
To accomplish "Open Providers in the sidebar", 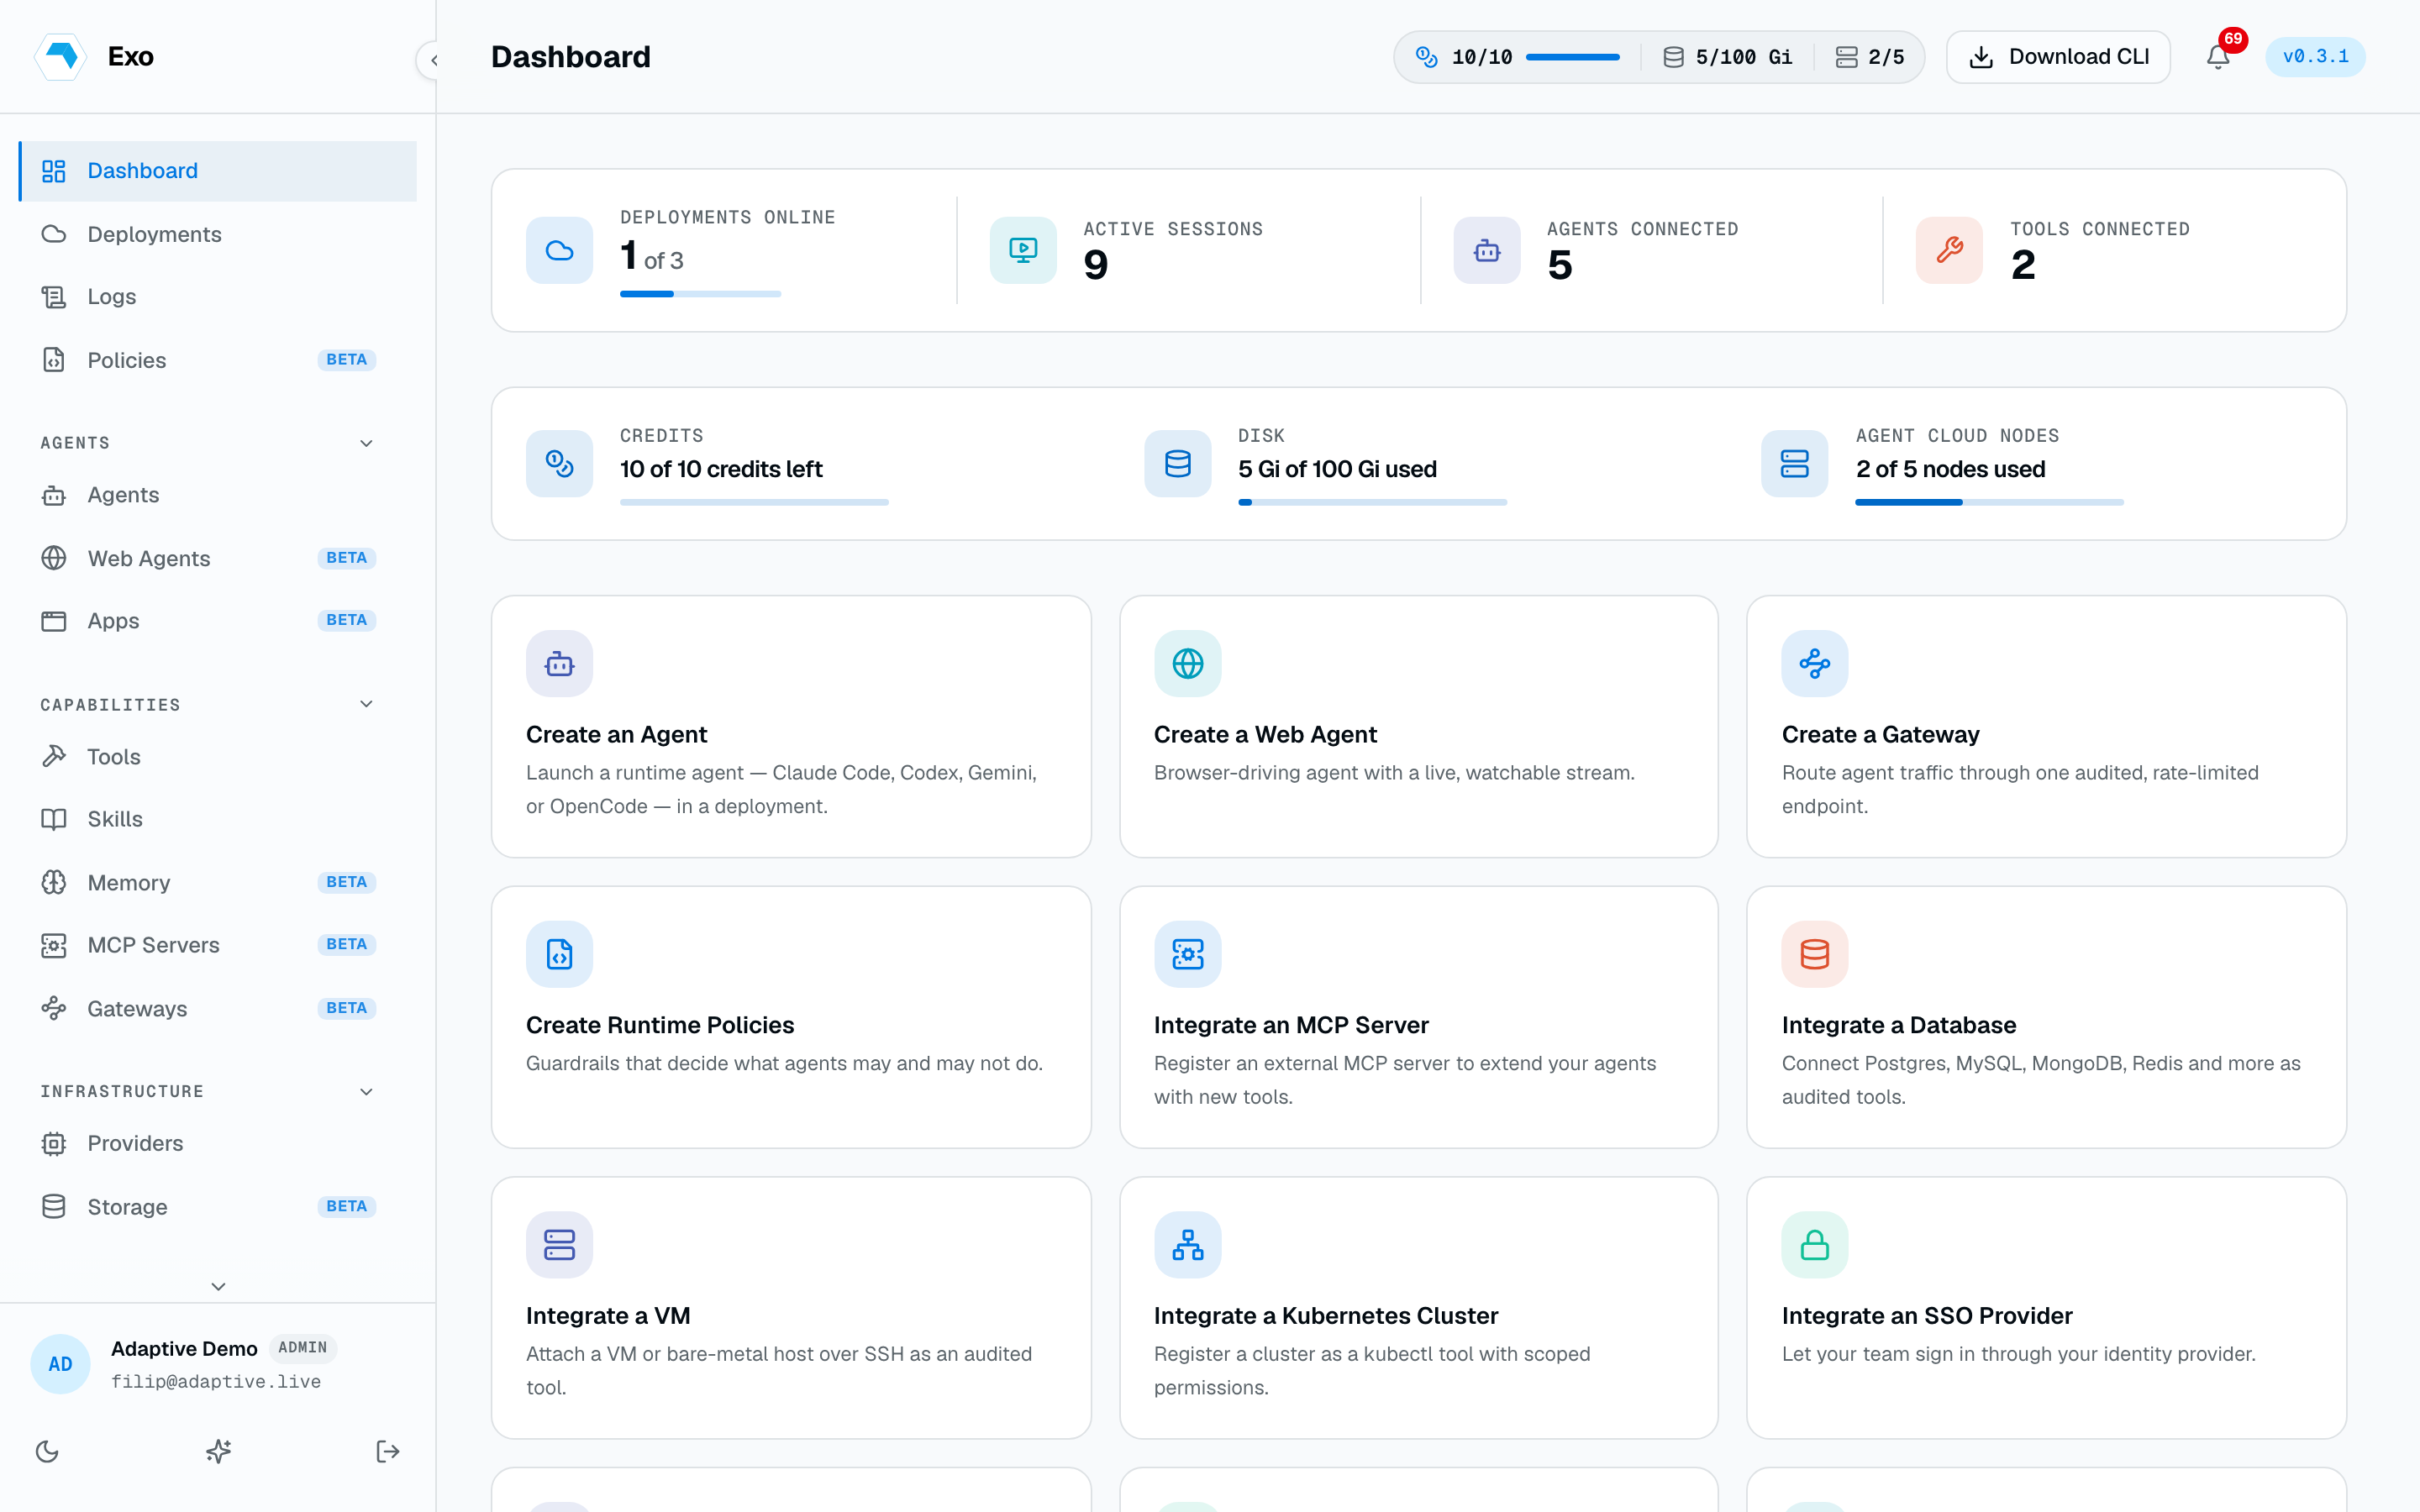I will [218, 1143].
